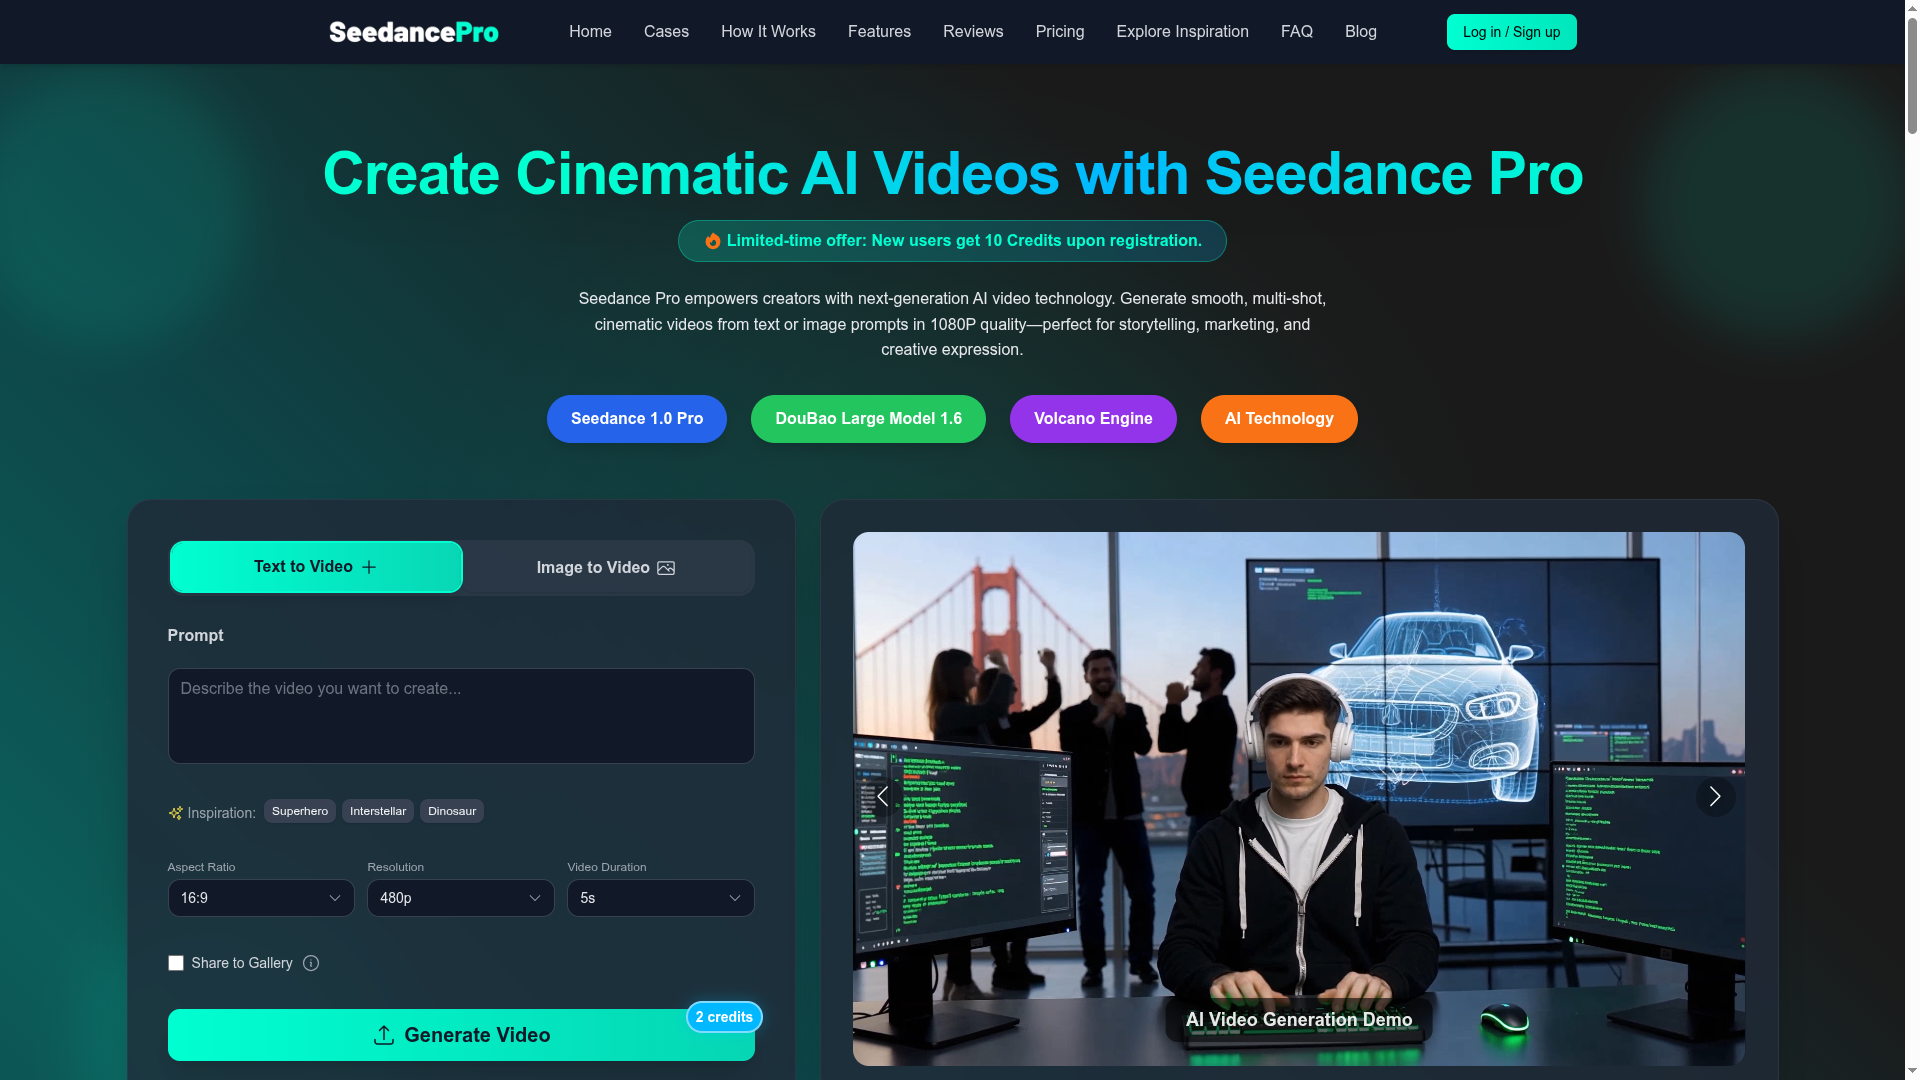
Task: Open the Video Duration dropdown
Action: pyautogui.click(x=661, y=898)
